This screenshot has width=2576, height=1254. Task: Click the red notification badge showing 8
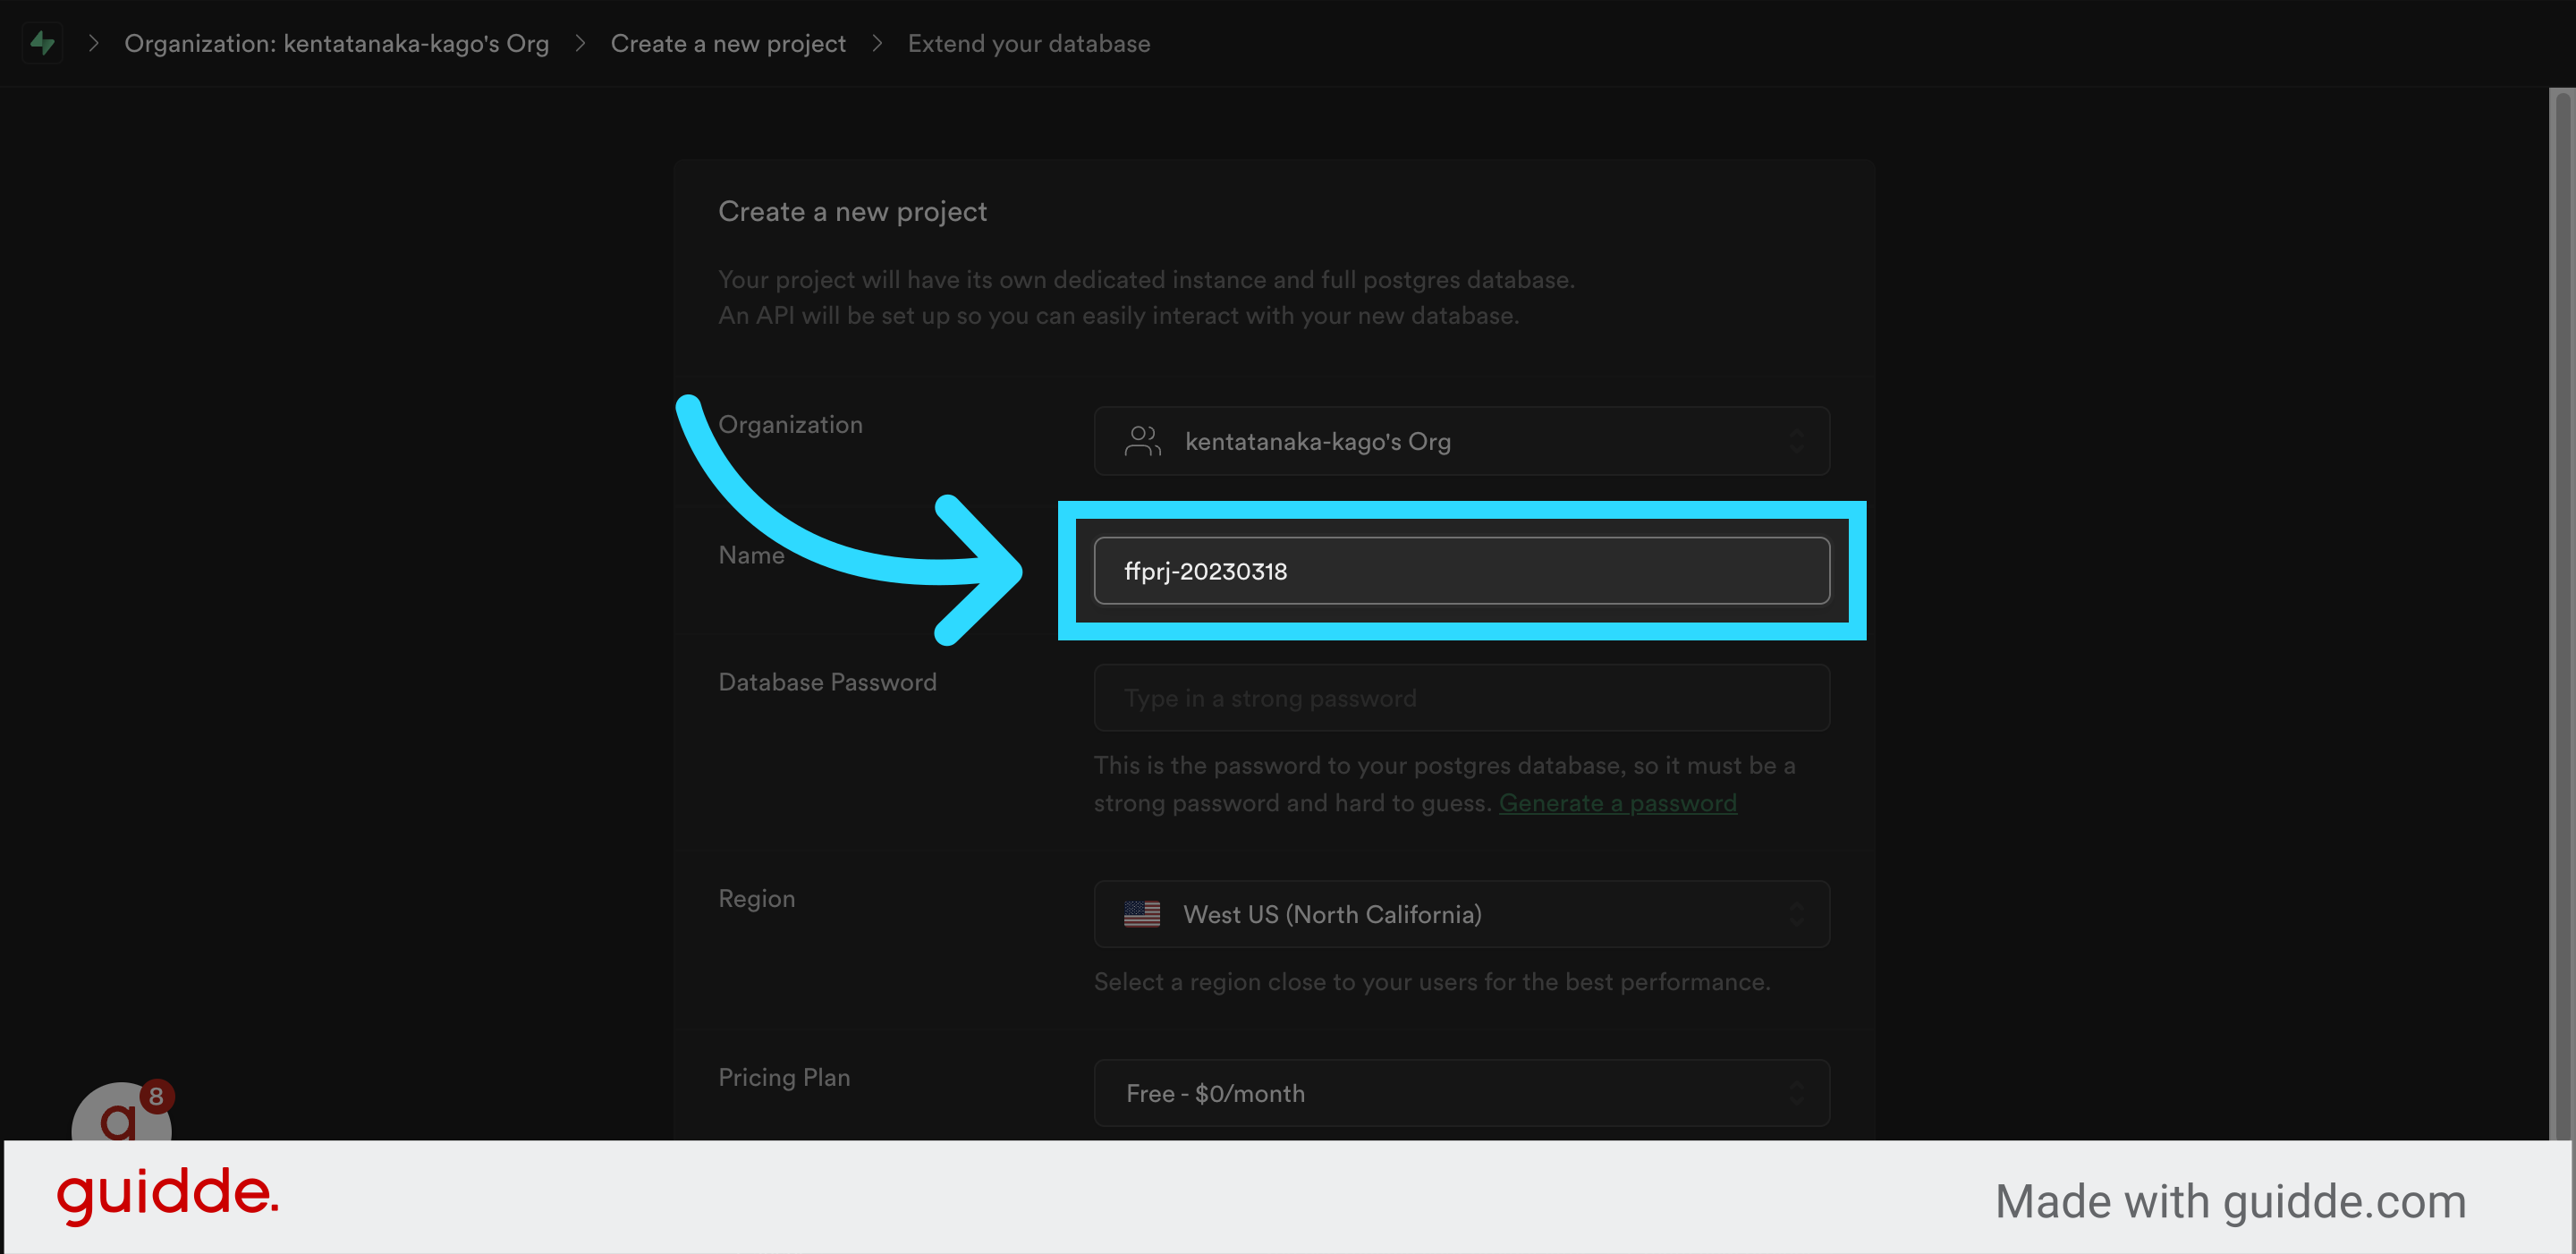[x=156, y=1096]
